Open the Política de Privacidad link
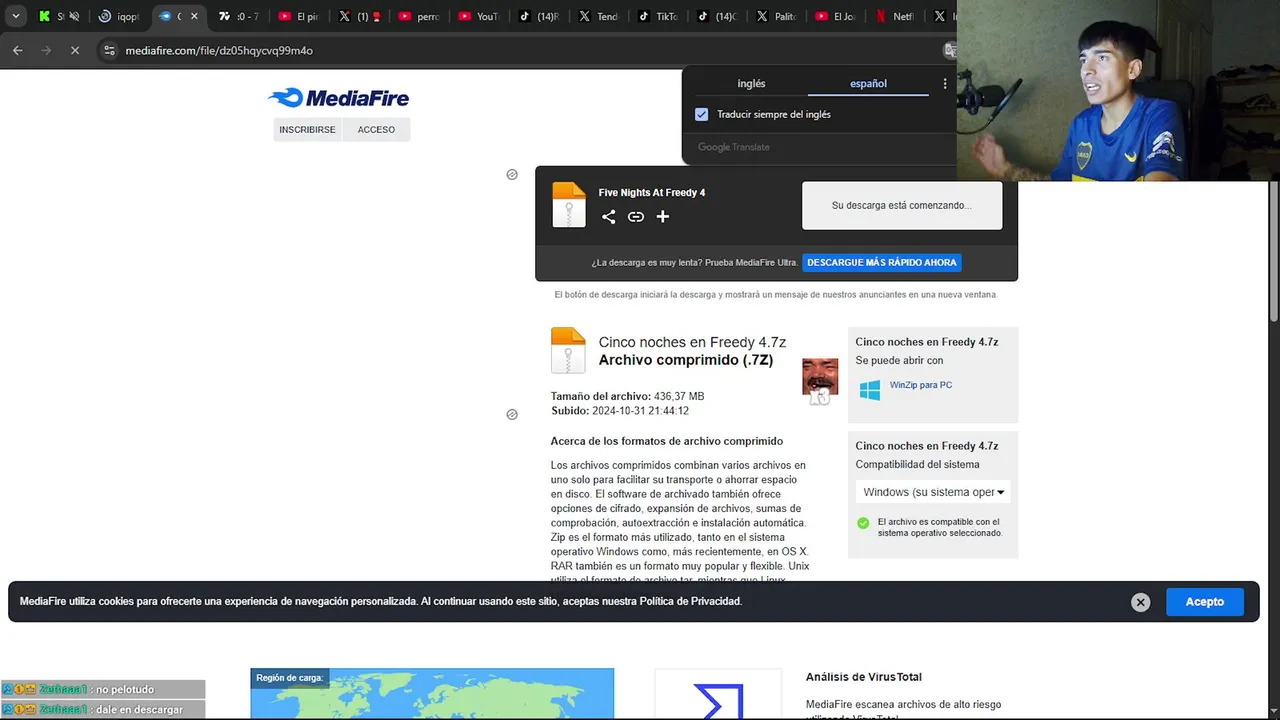 (691, 601)
